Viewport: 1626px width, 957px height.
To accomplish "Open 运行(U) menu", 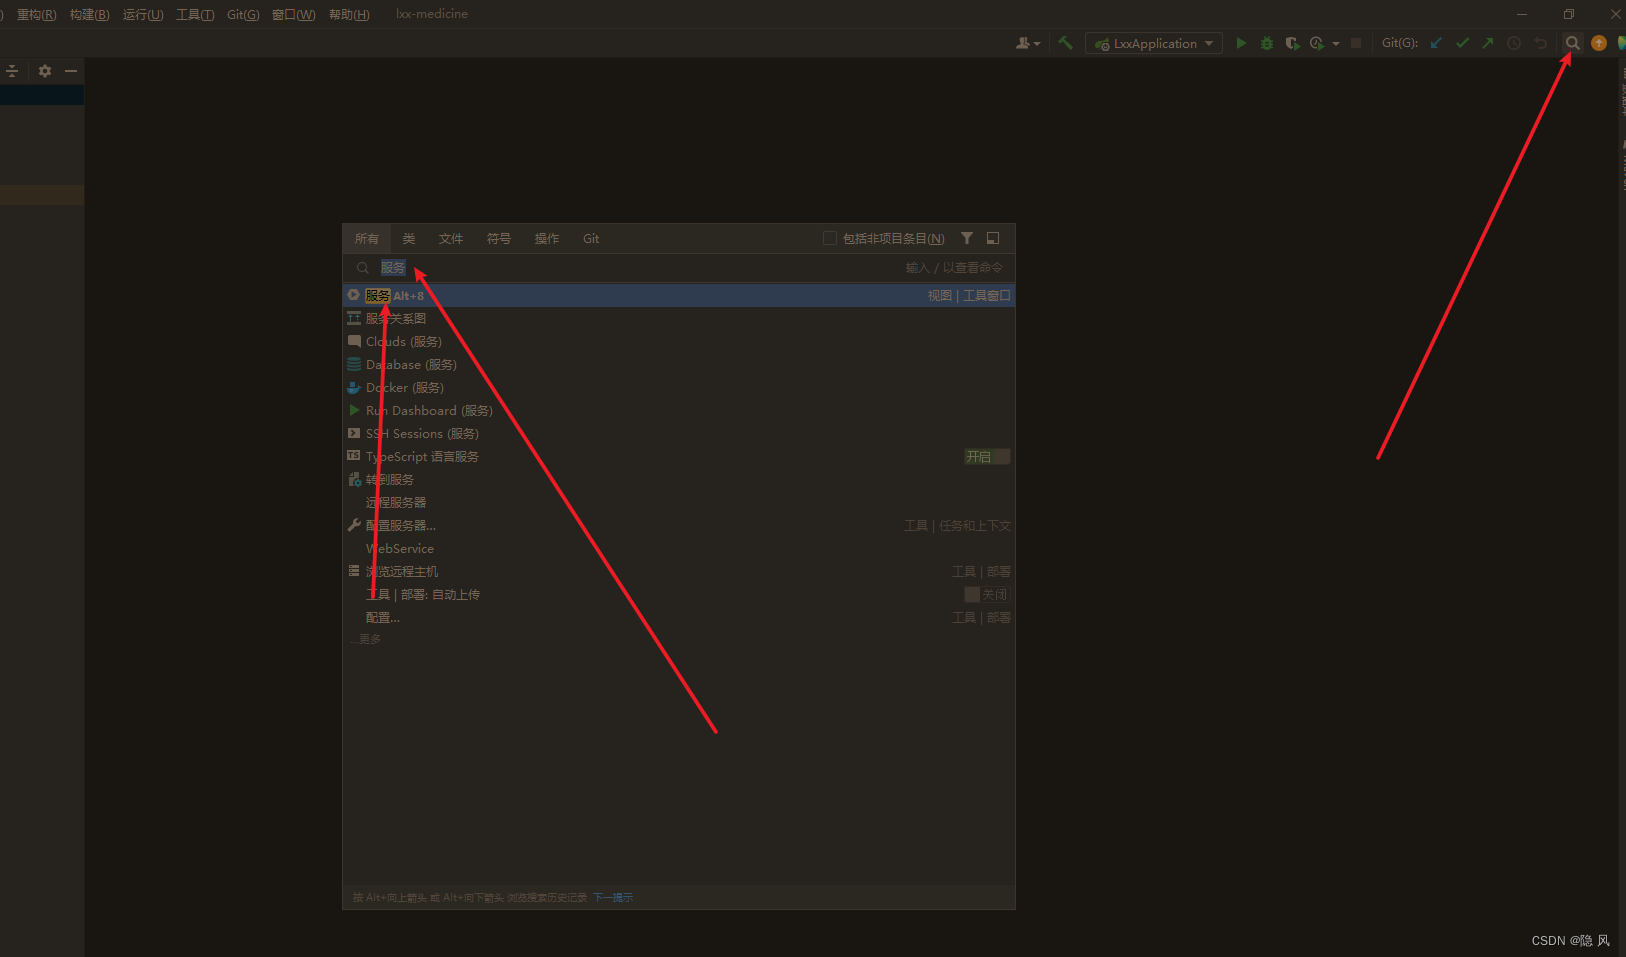I will pyautogui.click(x=142, y=15).
